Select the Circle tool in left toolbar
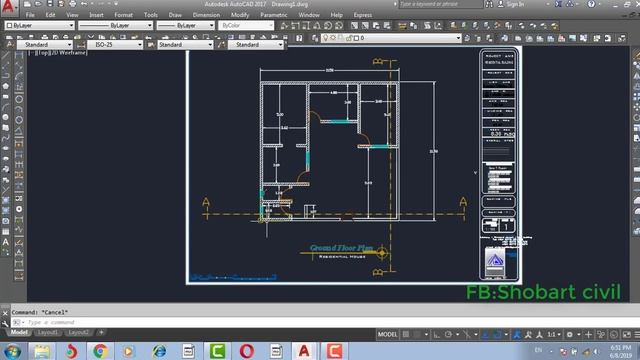This screenshot has height=360, width=640. tap(6, 117)
